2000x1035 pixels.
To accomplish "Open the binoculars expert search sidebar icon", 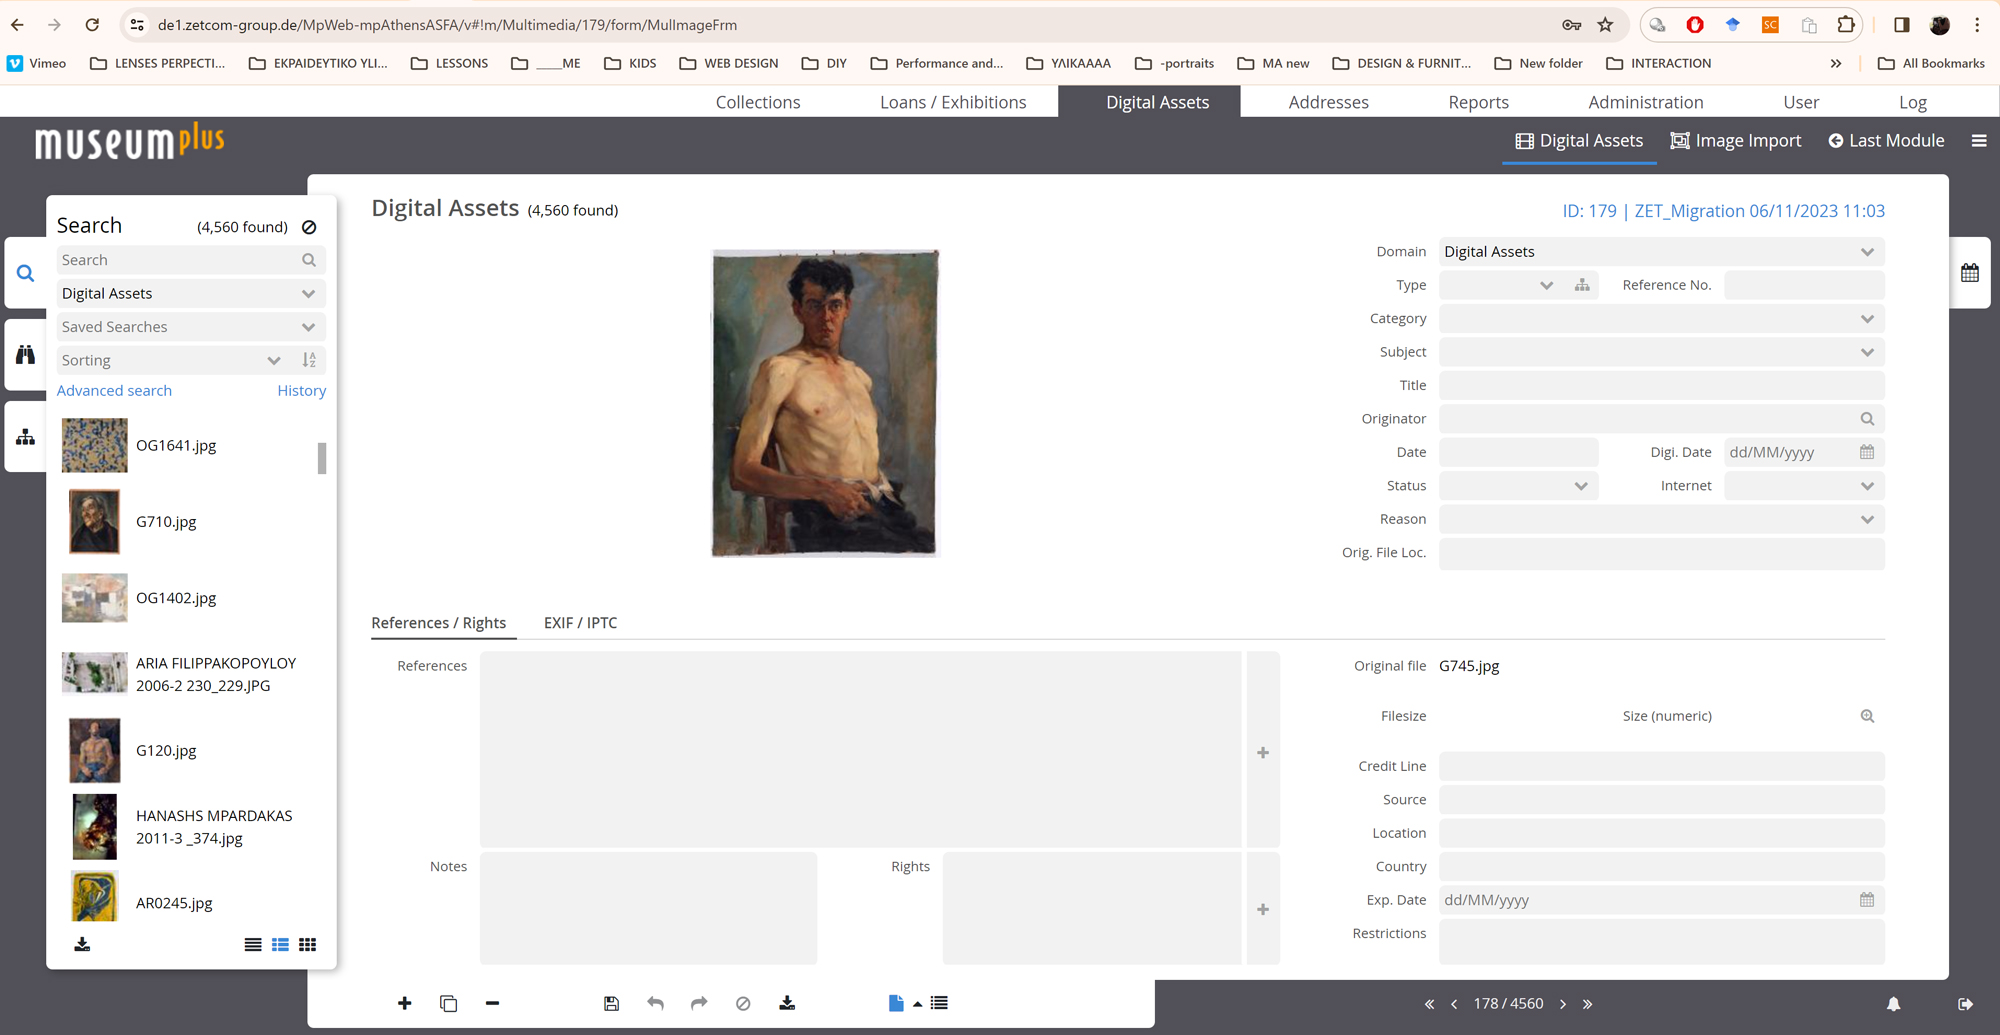I will pos(25,354).
